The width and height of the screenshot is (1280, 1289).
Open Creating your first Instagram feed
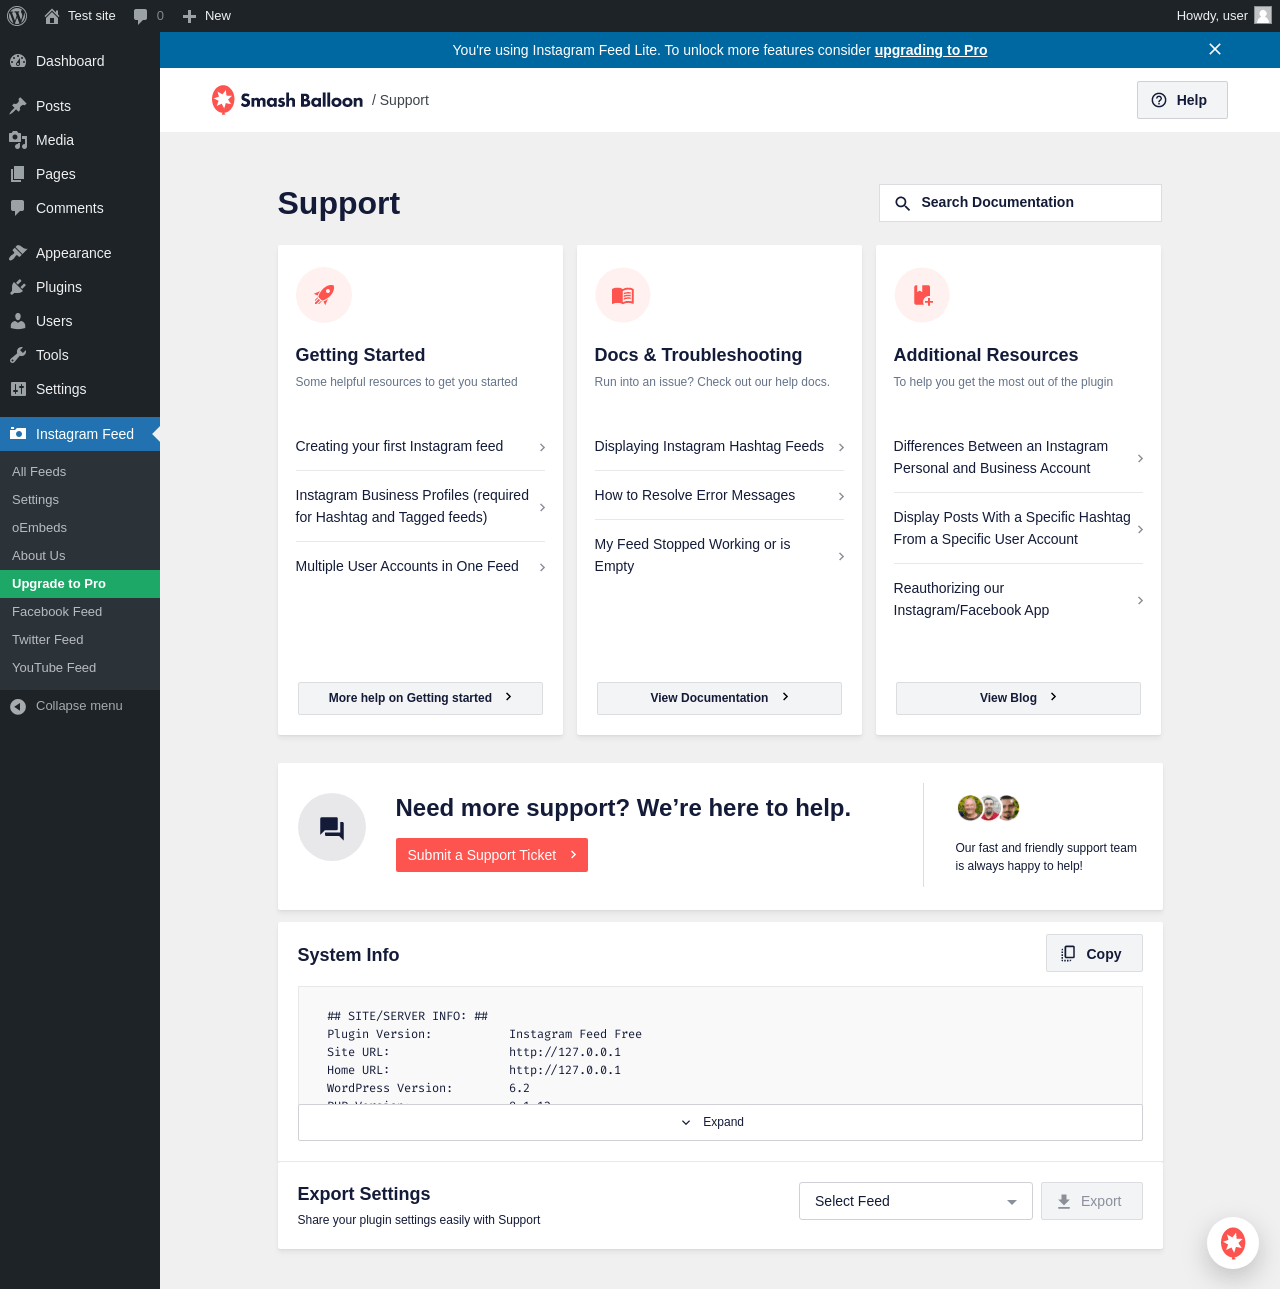tap(420, 447)
